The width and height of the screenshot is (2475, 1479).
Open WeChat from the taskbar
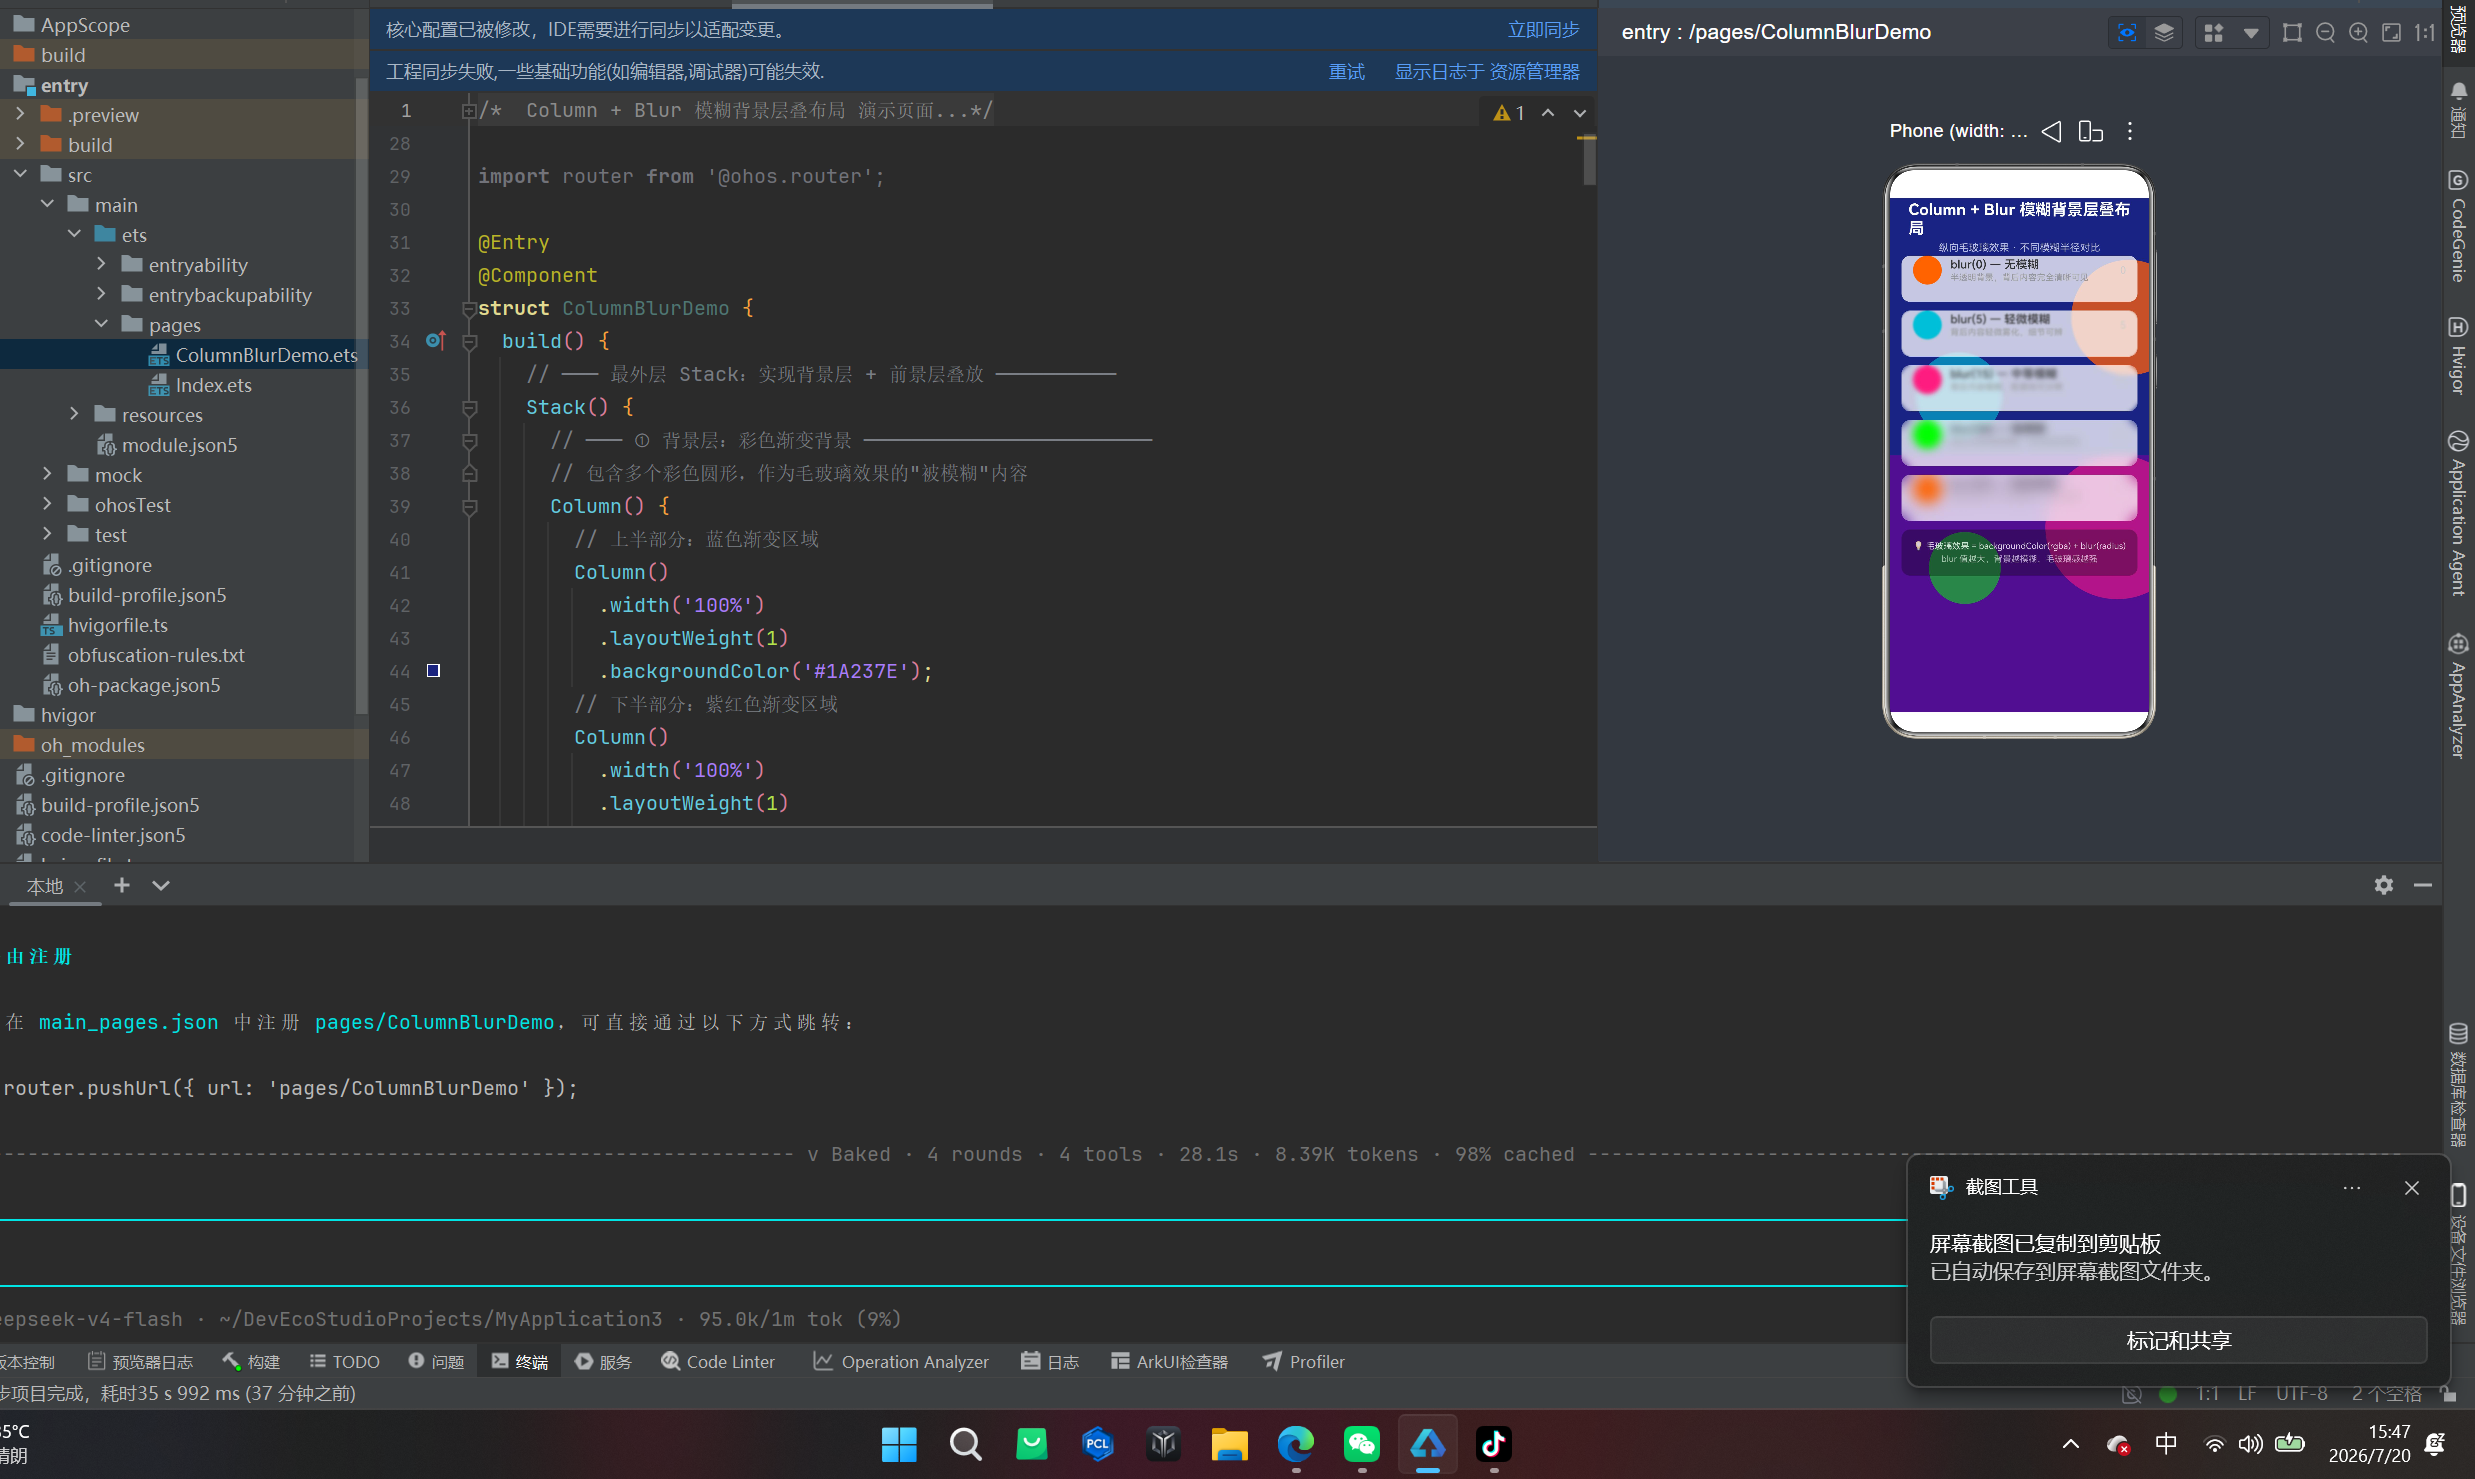coord(1362,1444)
